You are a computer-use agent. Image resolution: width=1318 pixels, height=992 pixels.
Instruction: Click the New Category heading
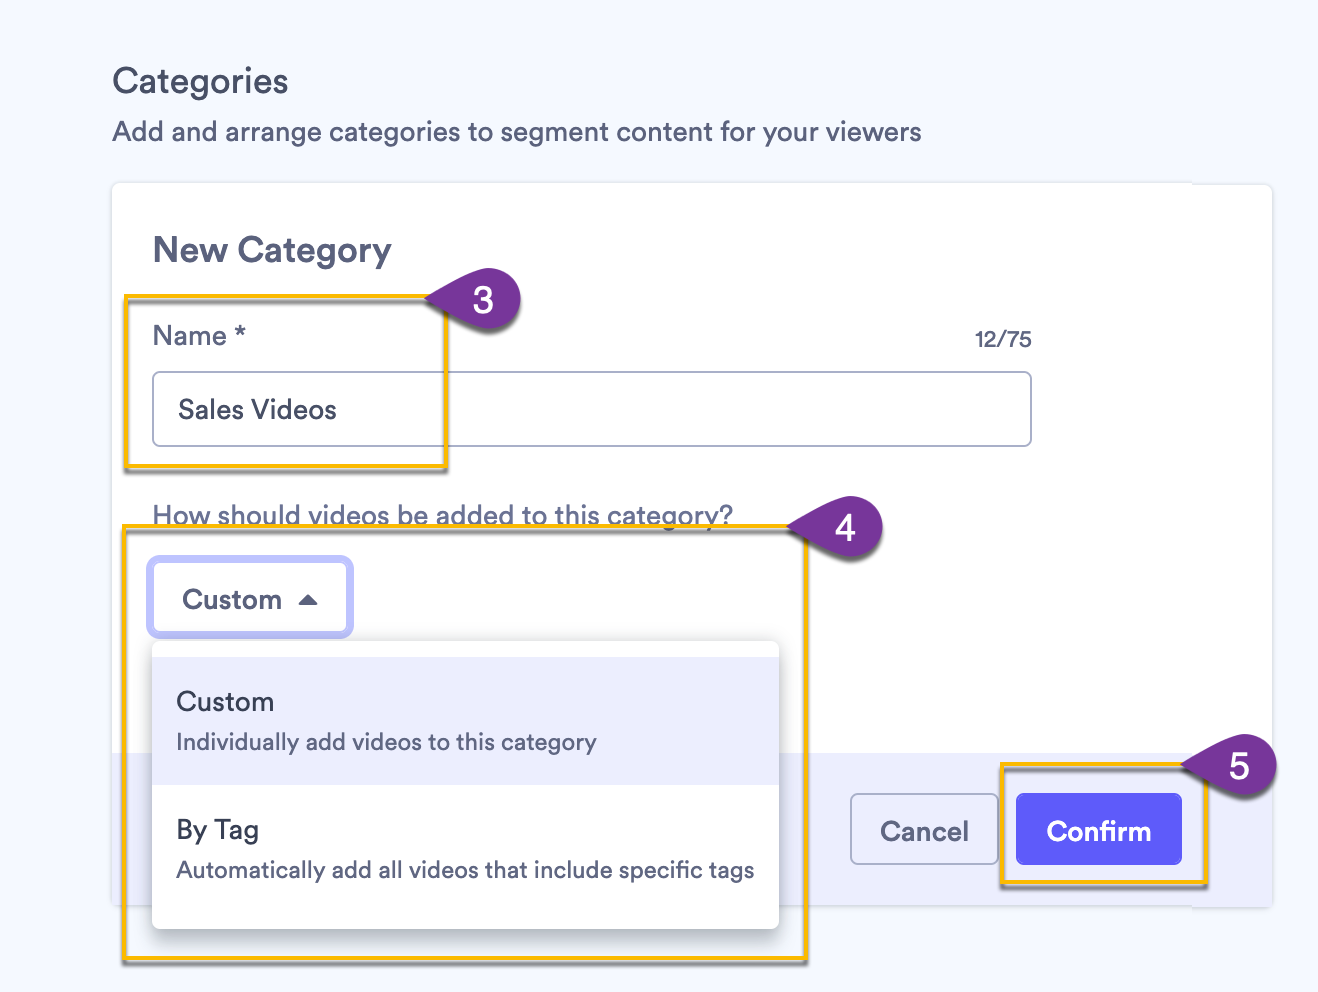tap(272, 250)
